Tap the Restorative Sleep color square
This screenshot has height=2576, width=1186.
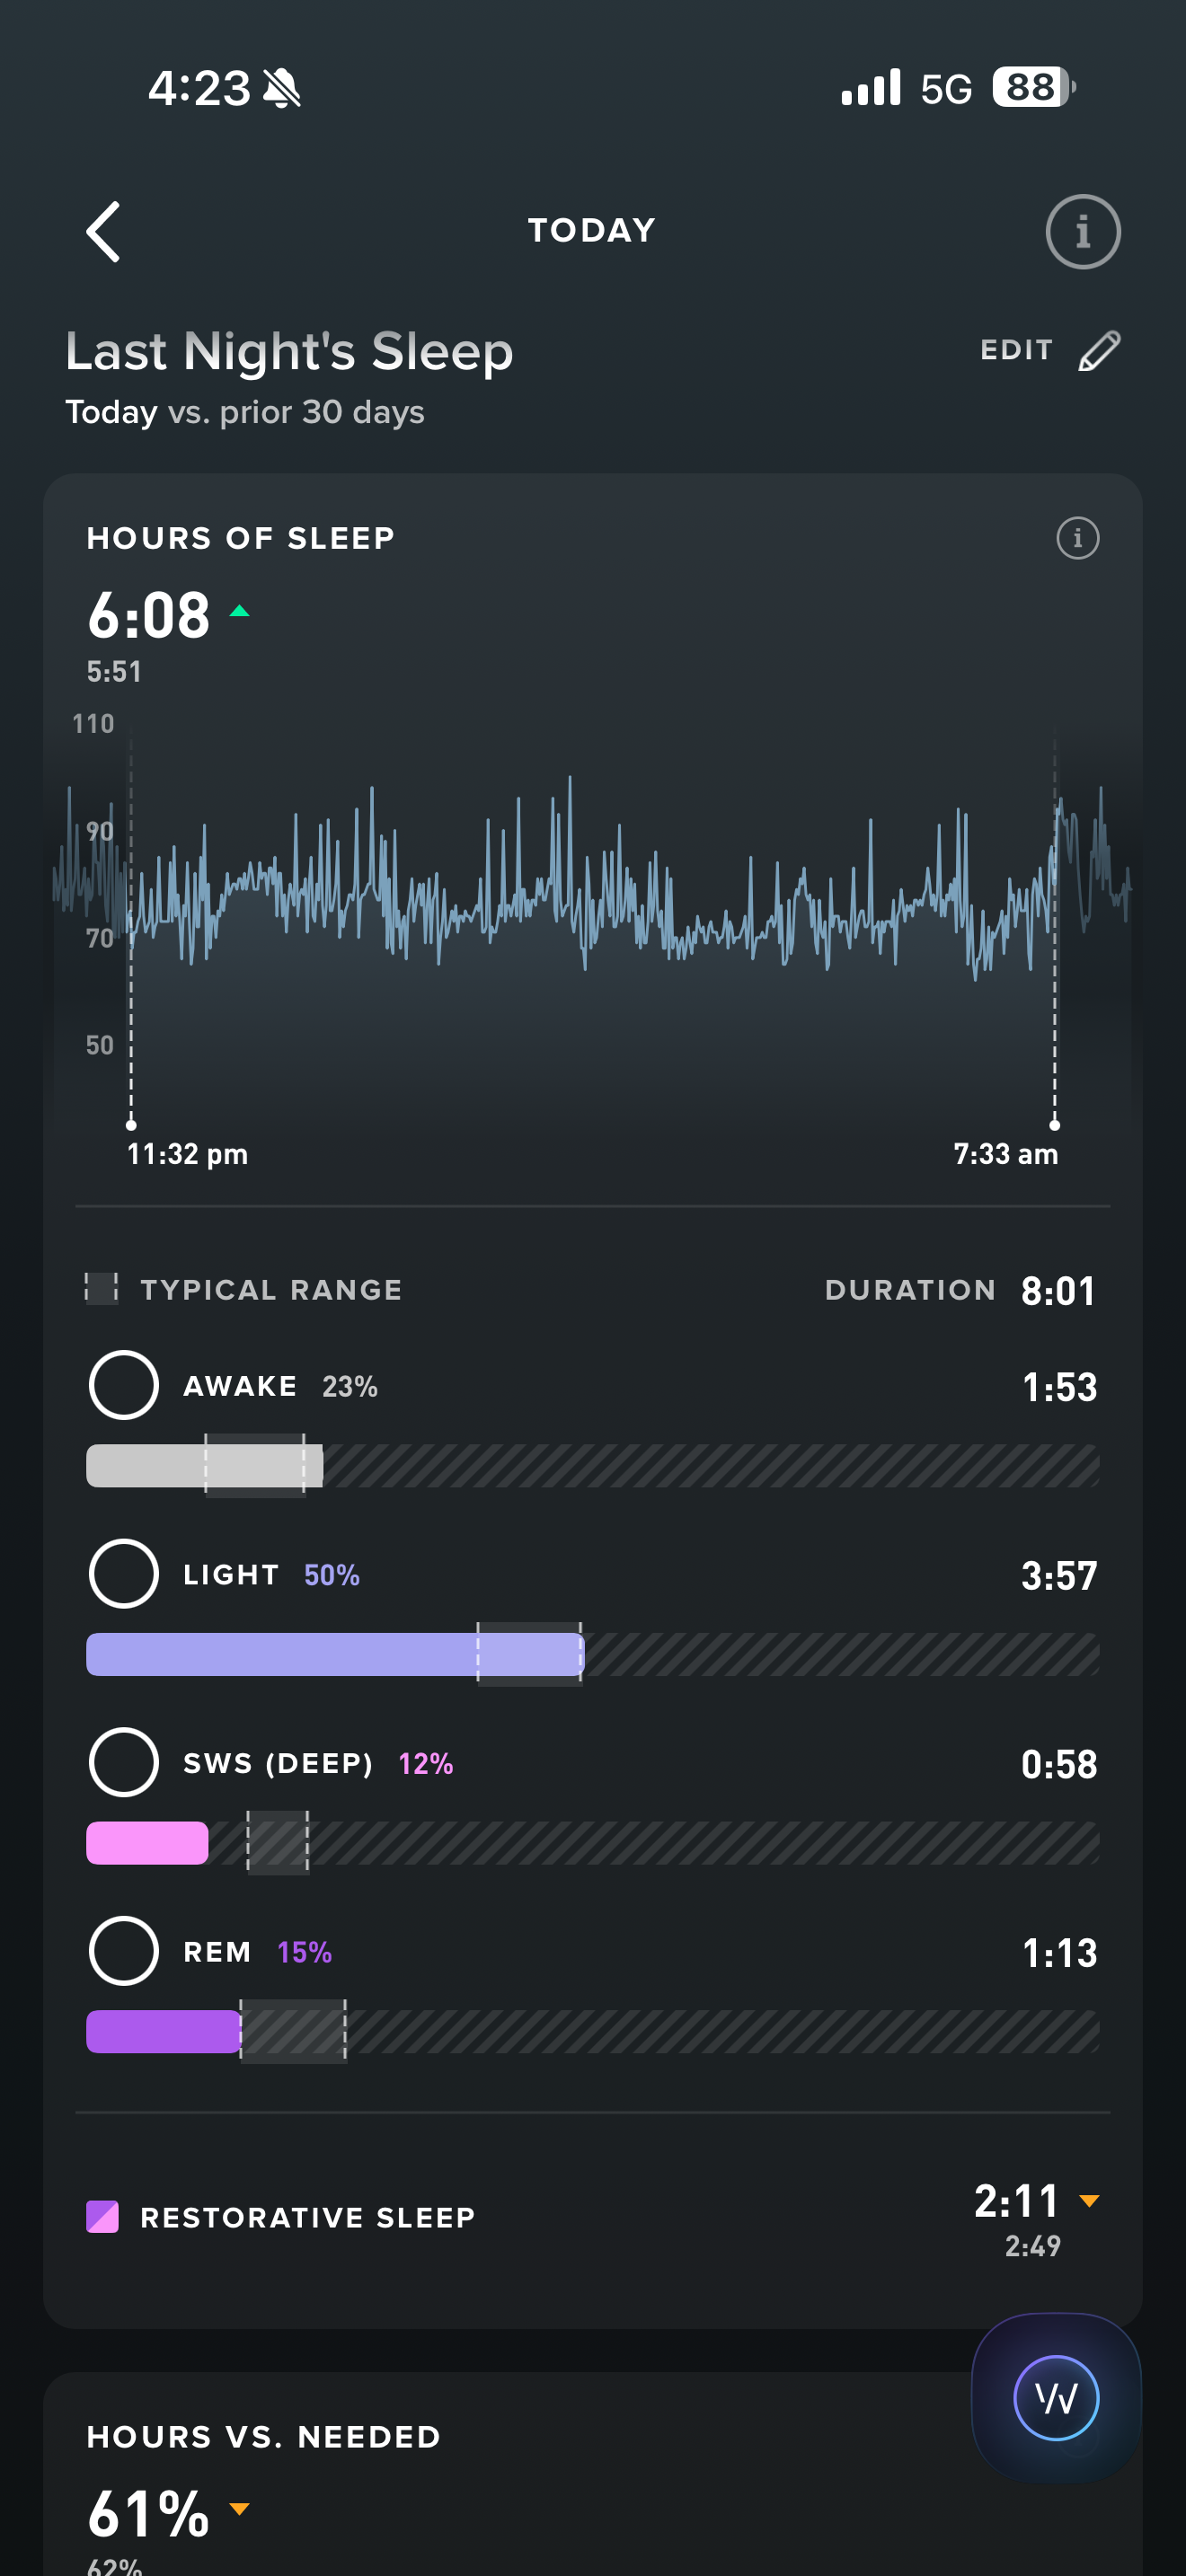pos(103,2217)
